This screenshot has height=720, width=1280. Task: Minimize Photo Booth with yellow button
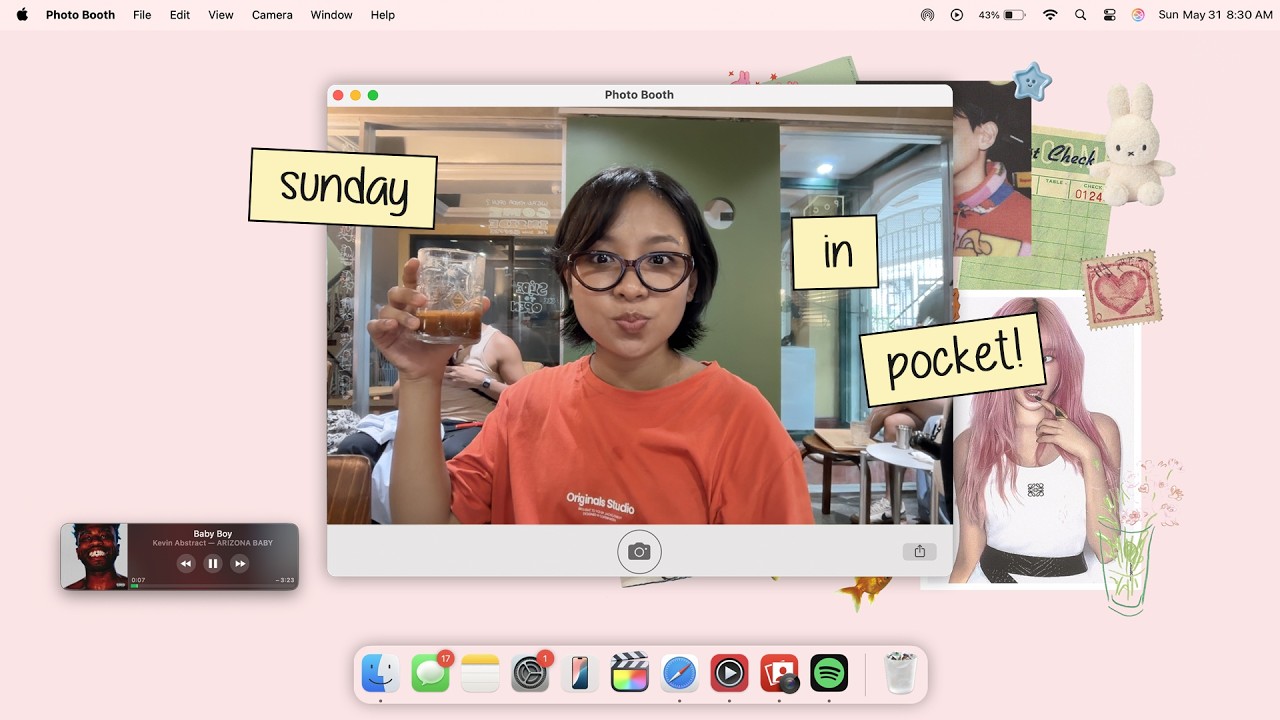tap(355, 95)
